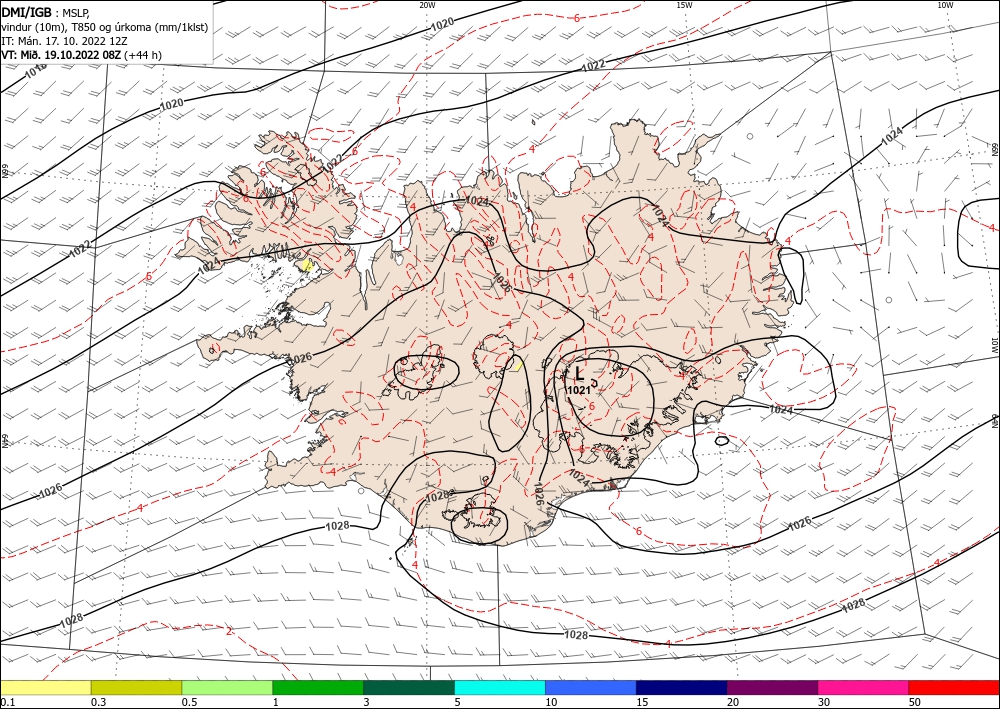Screen dimensions: 1000x709
Task: Click the olive 0.3–0.5 legend swatch
Action: pos(136,687)
